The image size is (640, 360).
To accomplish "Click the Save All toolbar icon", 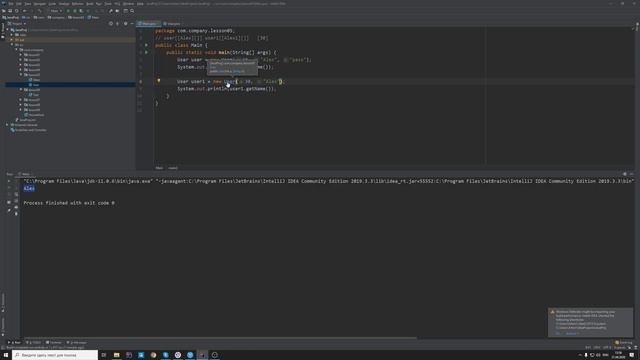I will [10, 11].
